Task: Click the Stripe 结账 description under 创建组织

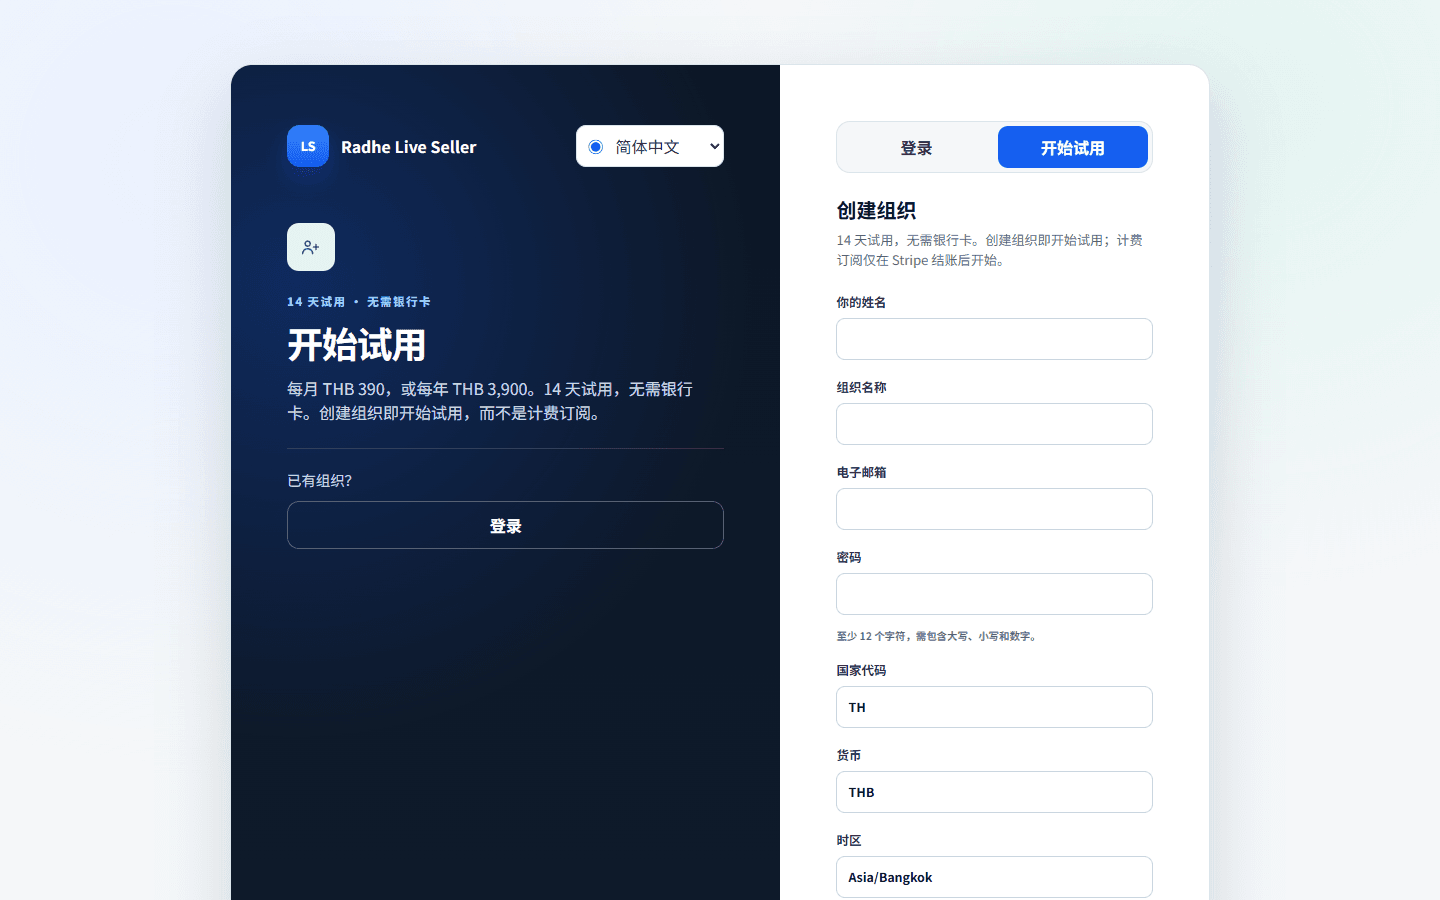Action: tap(990, 250)
